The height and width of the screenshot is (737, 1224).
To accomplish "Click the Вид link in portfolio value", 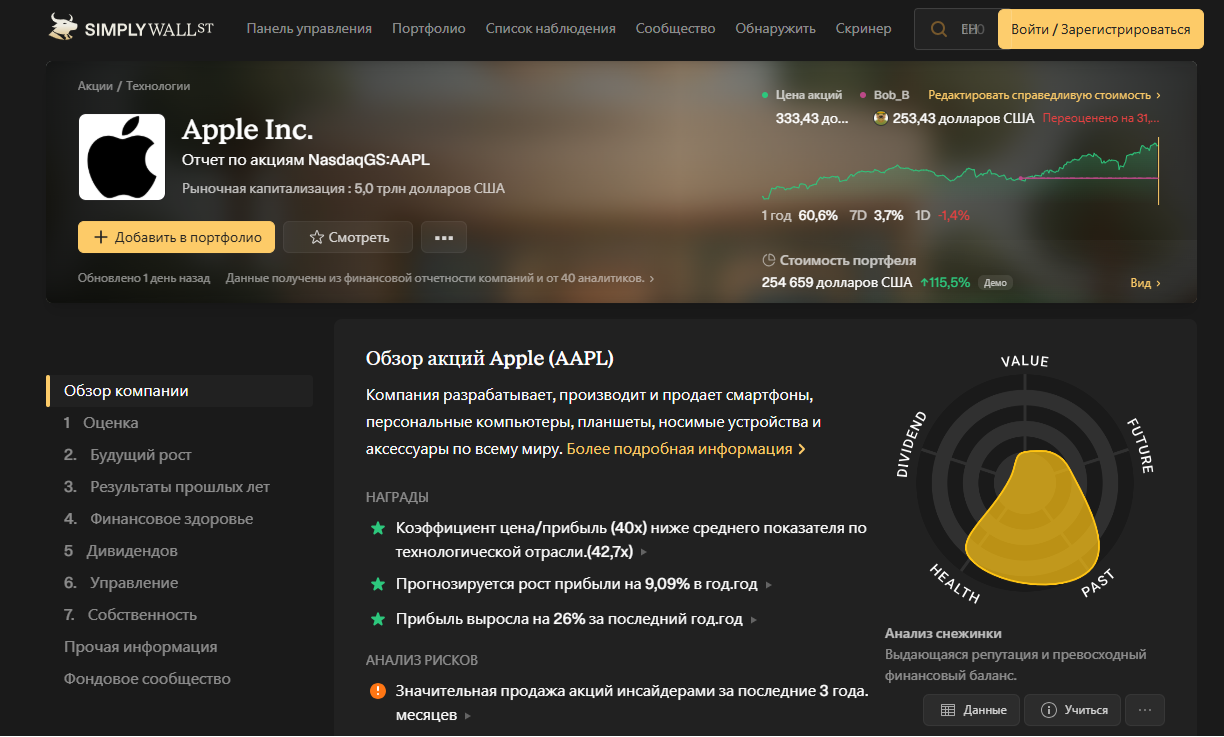I will pyautogui.click(x=1145, y=283).
